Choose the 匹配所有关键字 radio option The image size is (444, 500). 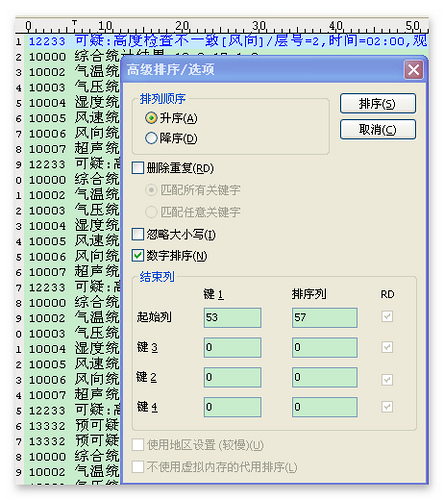tap(151, 190)
